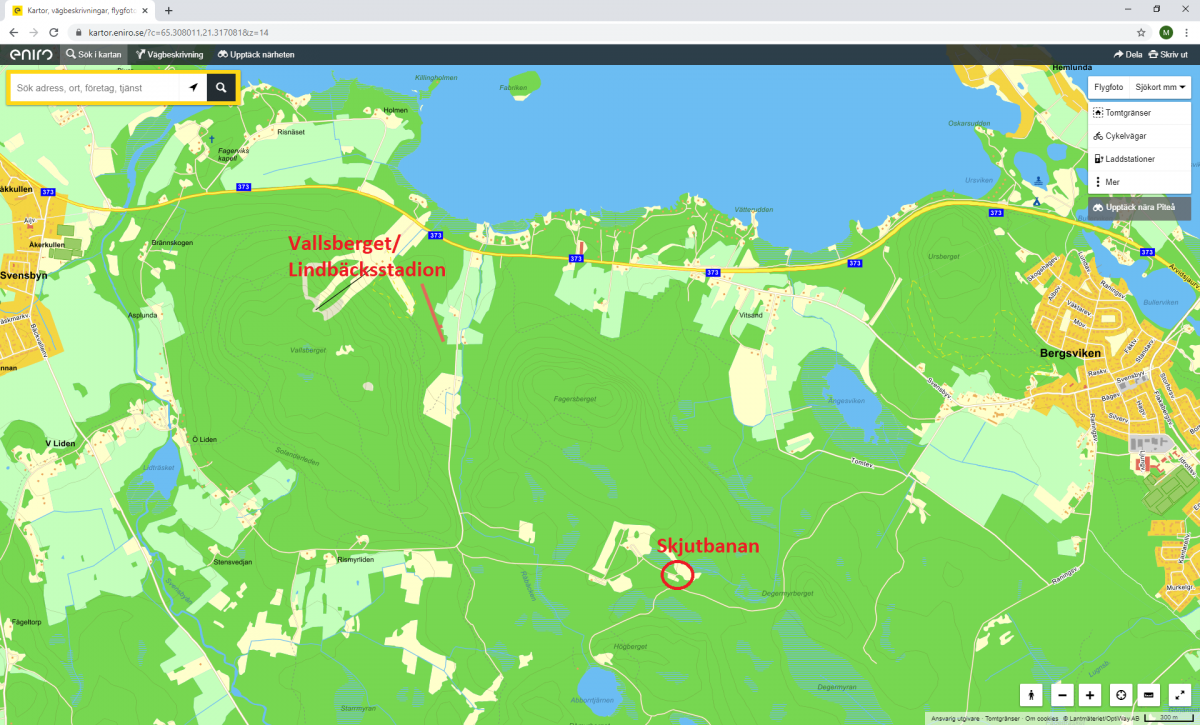Focus the Sök adress search field
The width and height of the screenshot is (1200, 725).
[x=95, y=88]
